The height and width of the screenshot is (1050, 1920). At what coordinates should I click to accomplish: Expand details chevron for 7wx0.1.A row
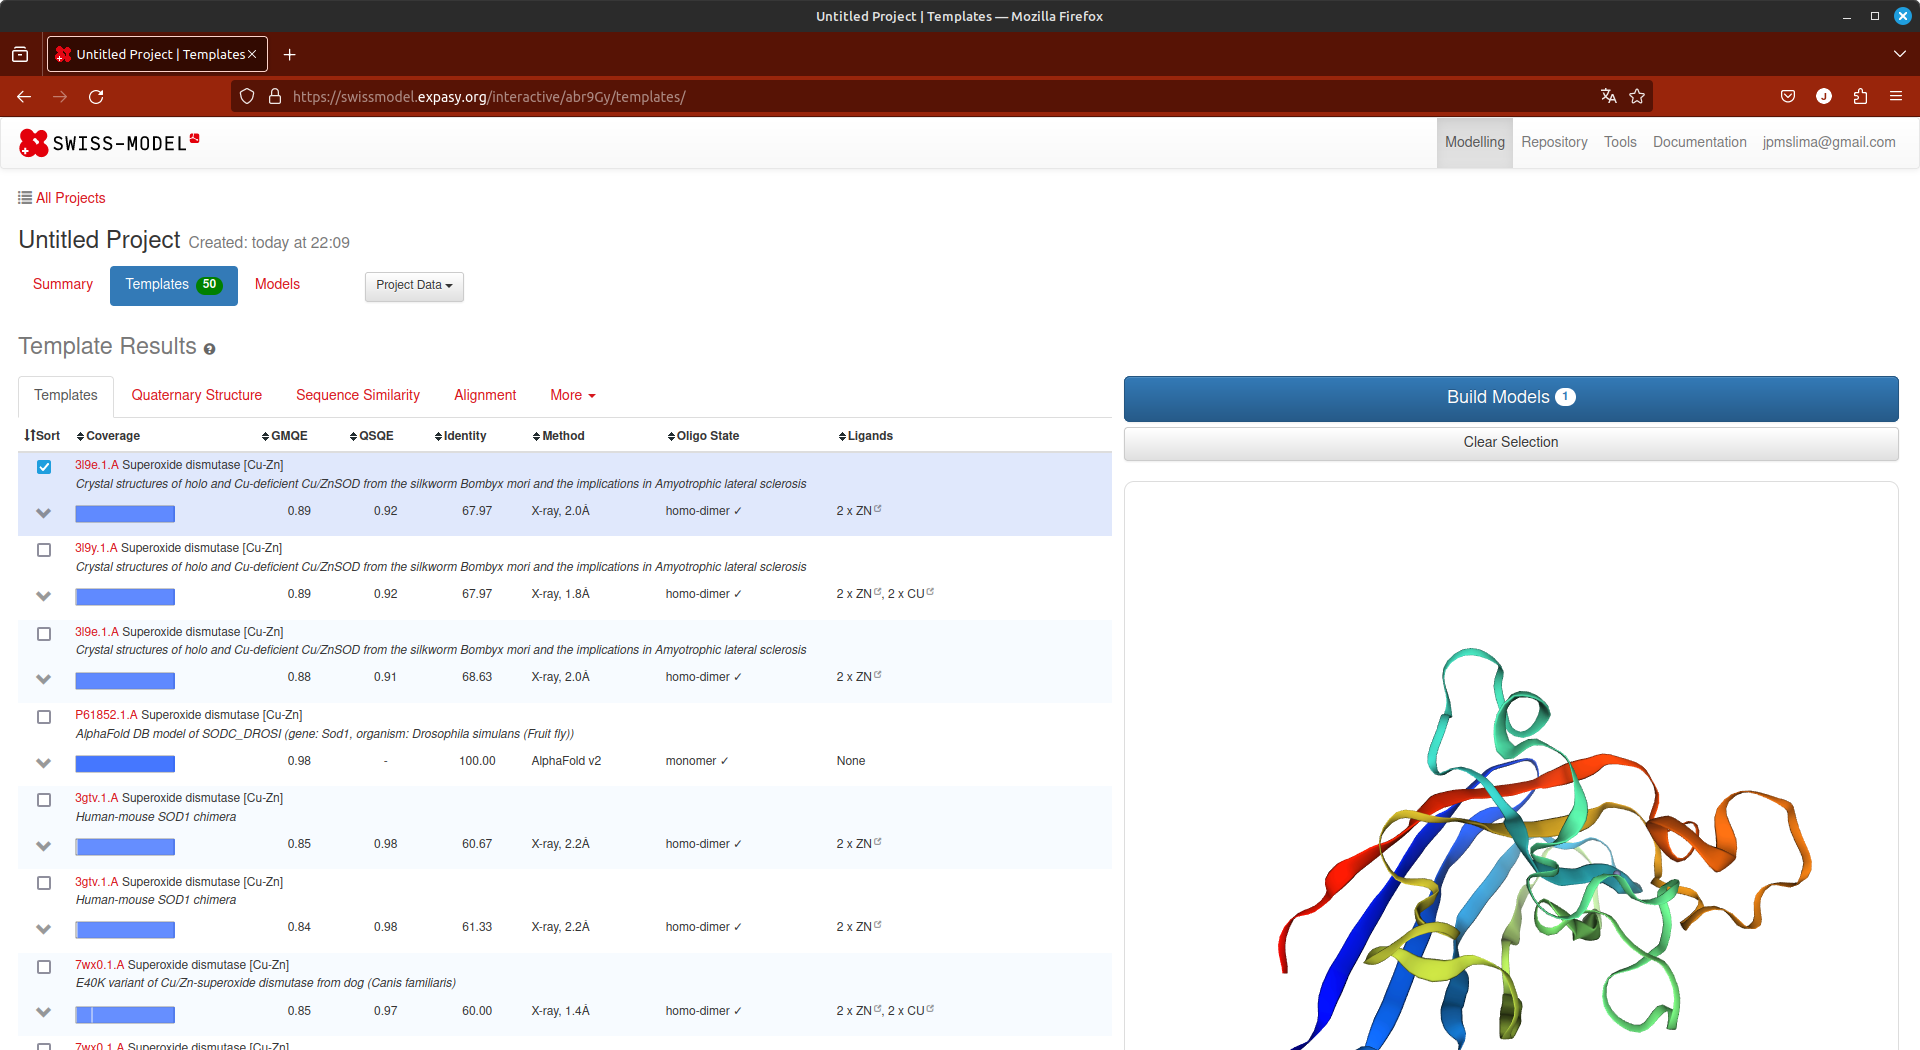(x=43, y=1012)
